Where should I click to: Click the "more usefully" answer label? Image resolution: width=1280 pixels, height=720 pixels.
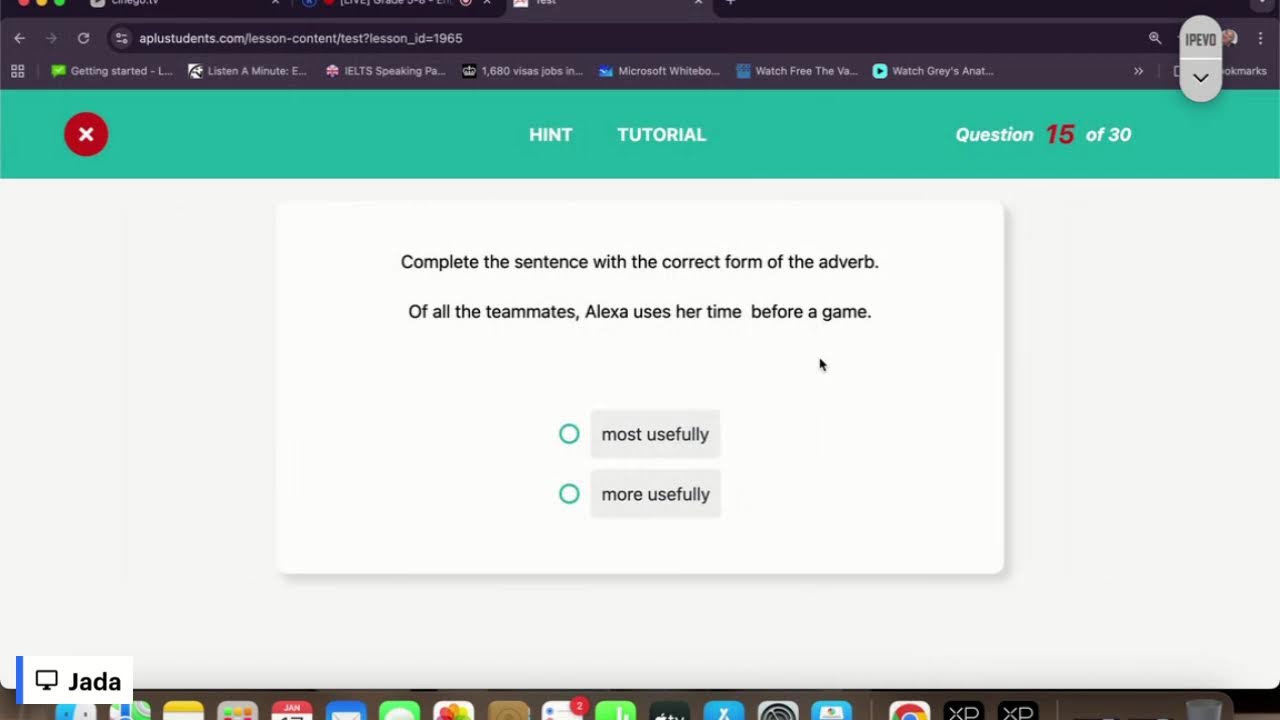(655, 494)
